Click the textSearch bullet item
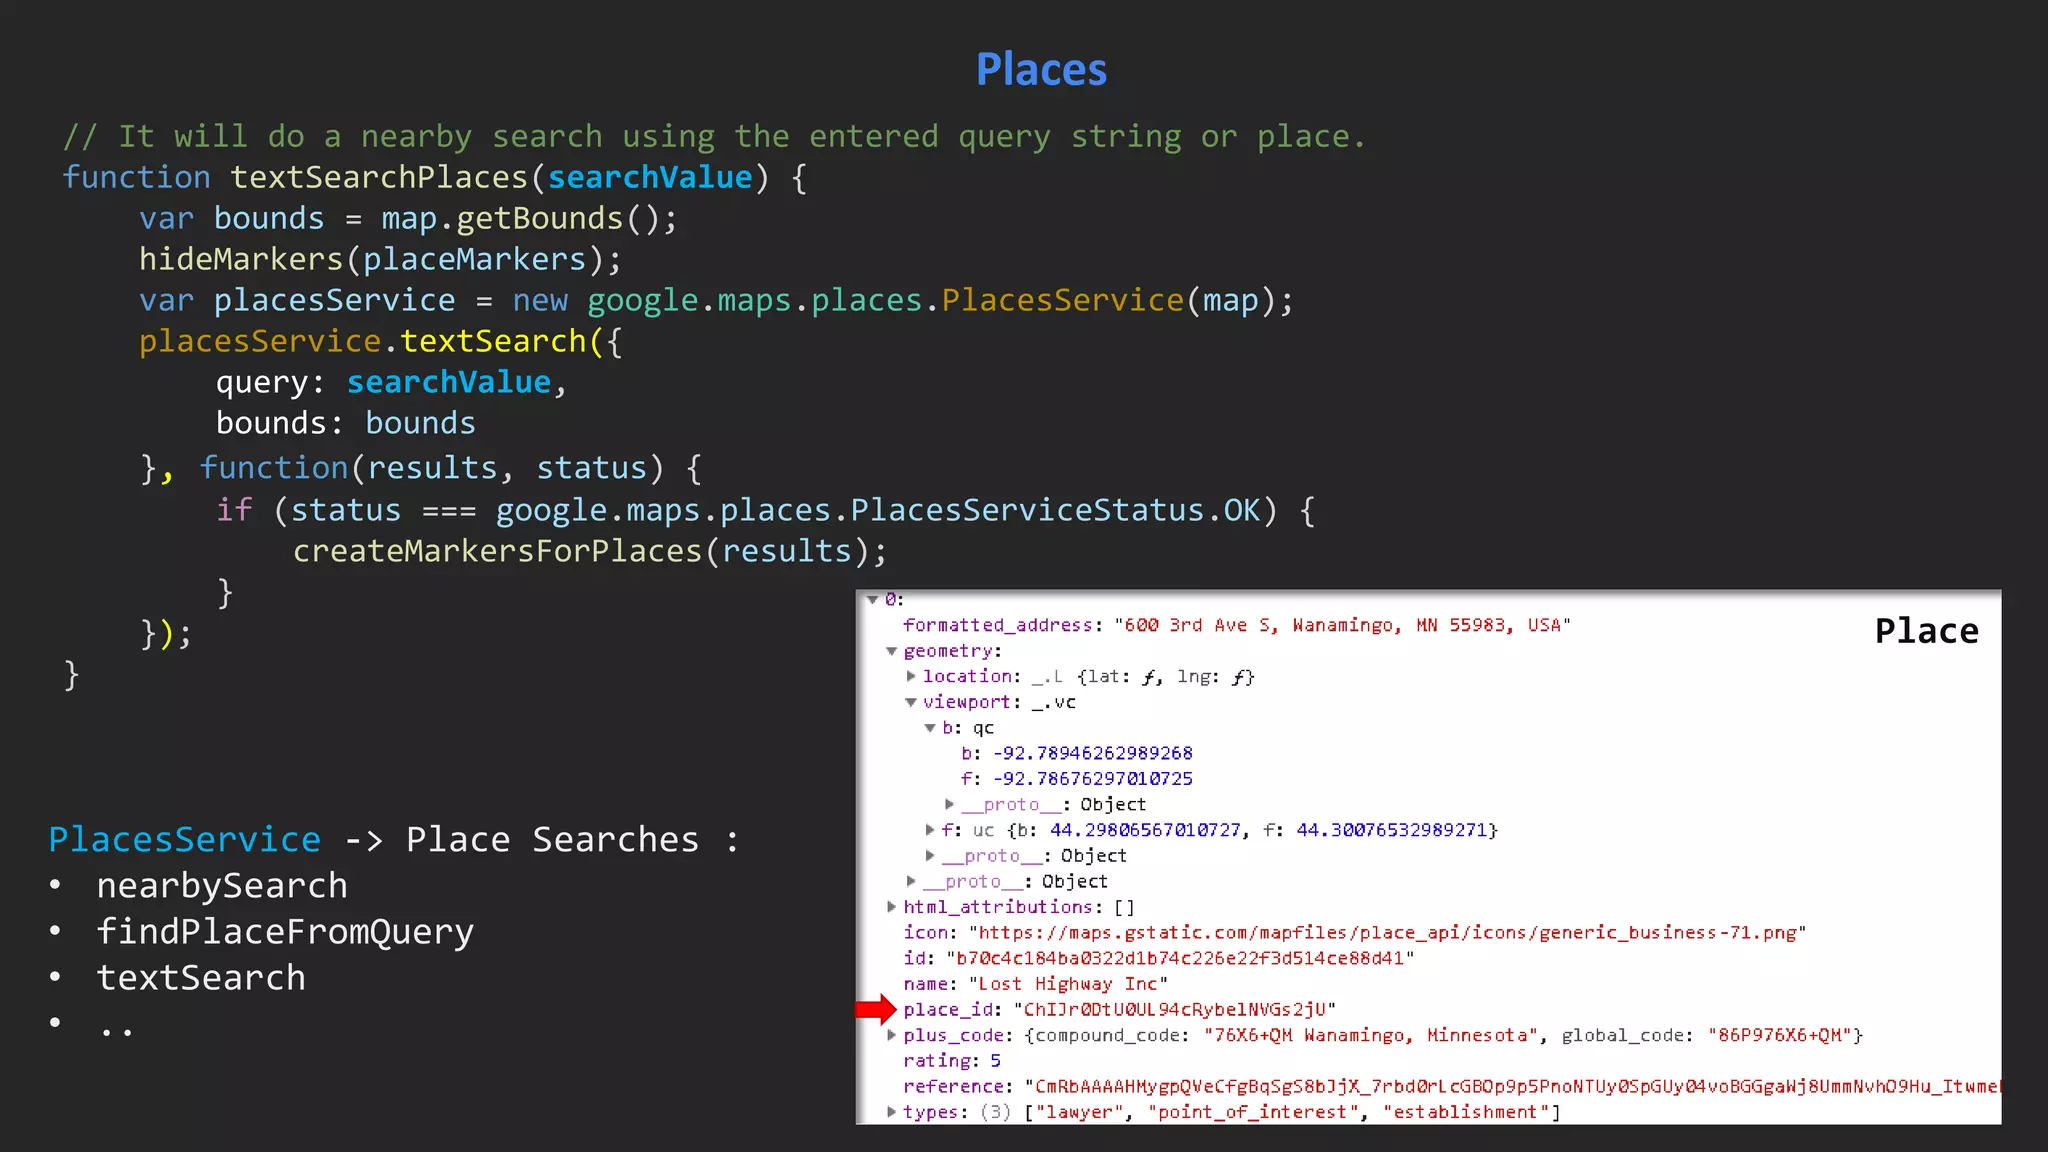 click(x=201, y=978)
